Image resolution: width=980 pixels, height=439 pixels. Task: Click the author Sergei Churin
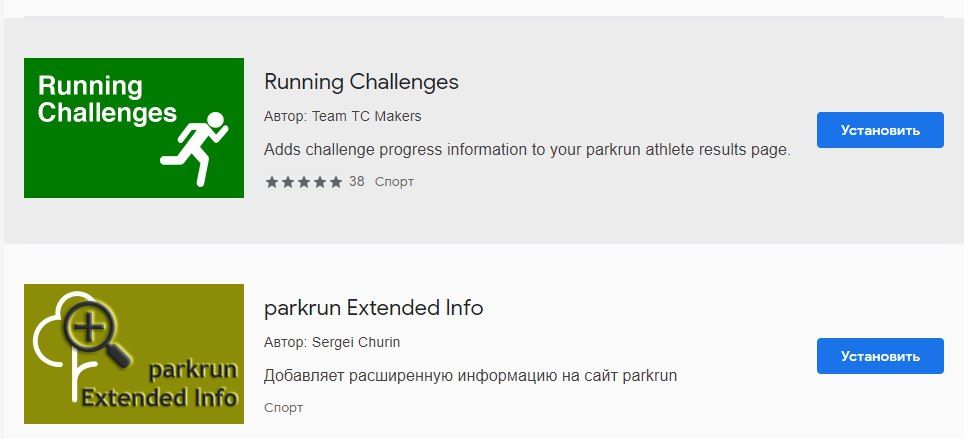(x=356, y=342)
